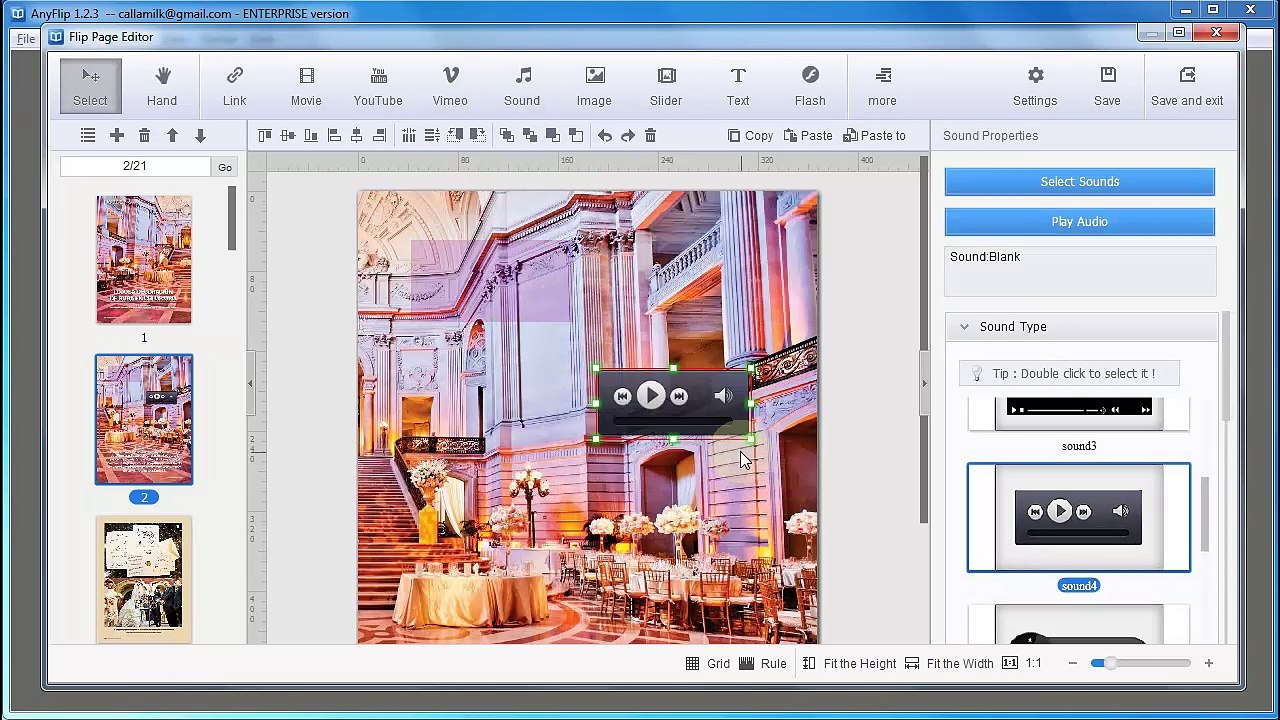Fit the page to the Height
Image resolution: width=1280 pixels, height=720 pixels.
click(849, 663)
